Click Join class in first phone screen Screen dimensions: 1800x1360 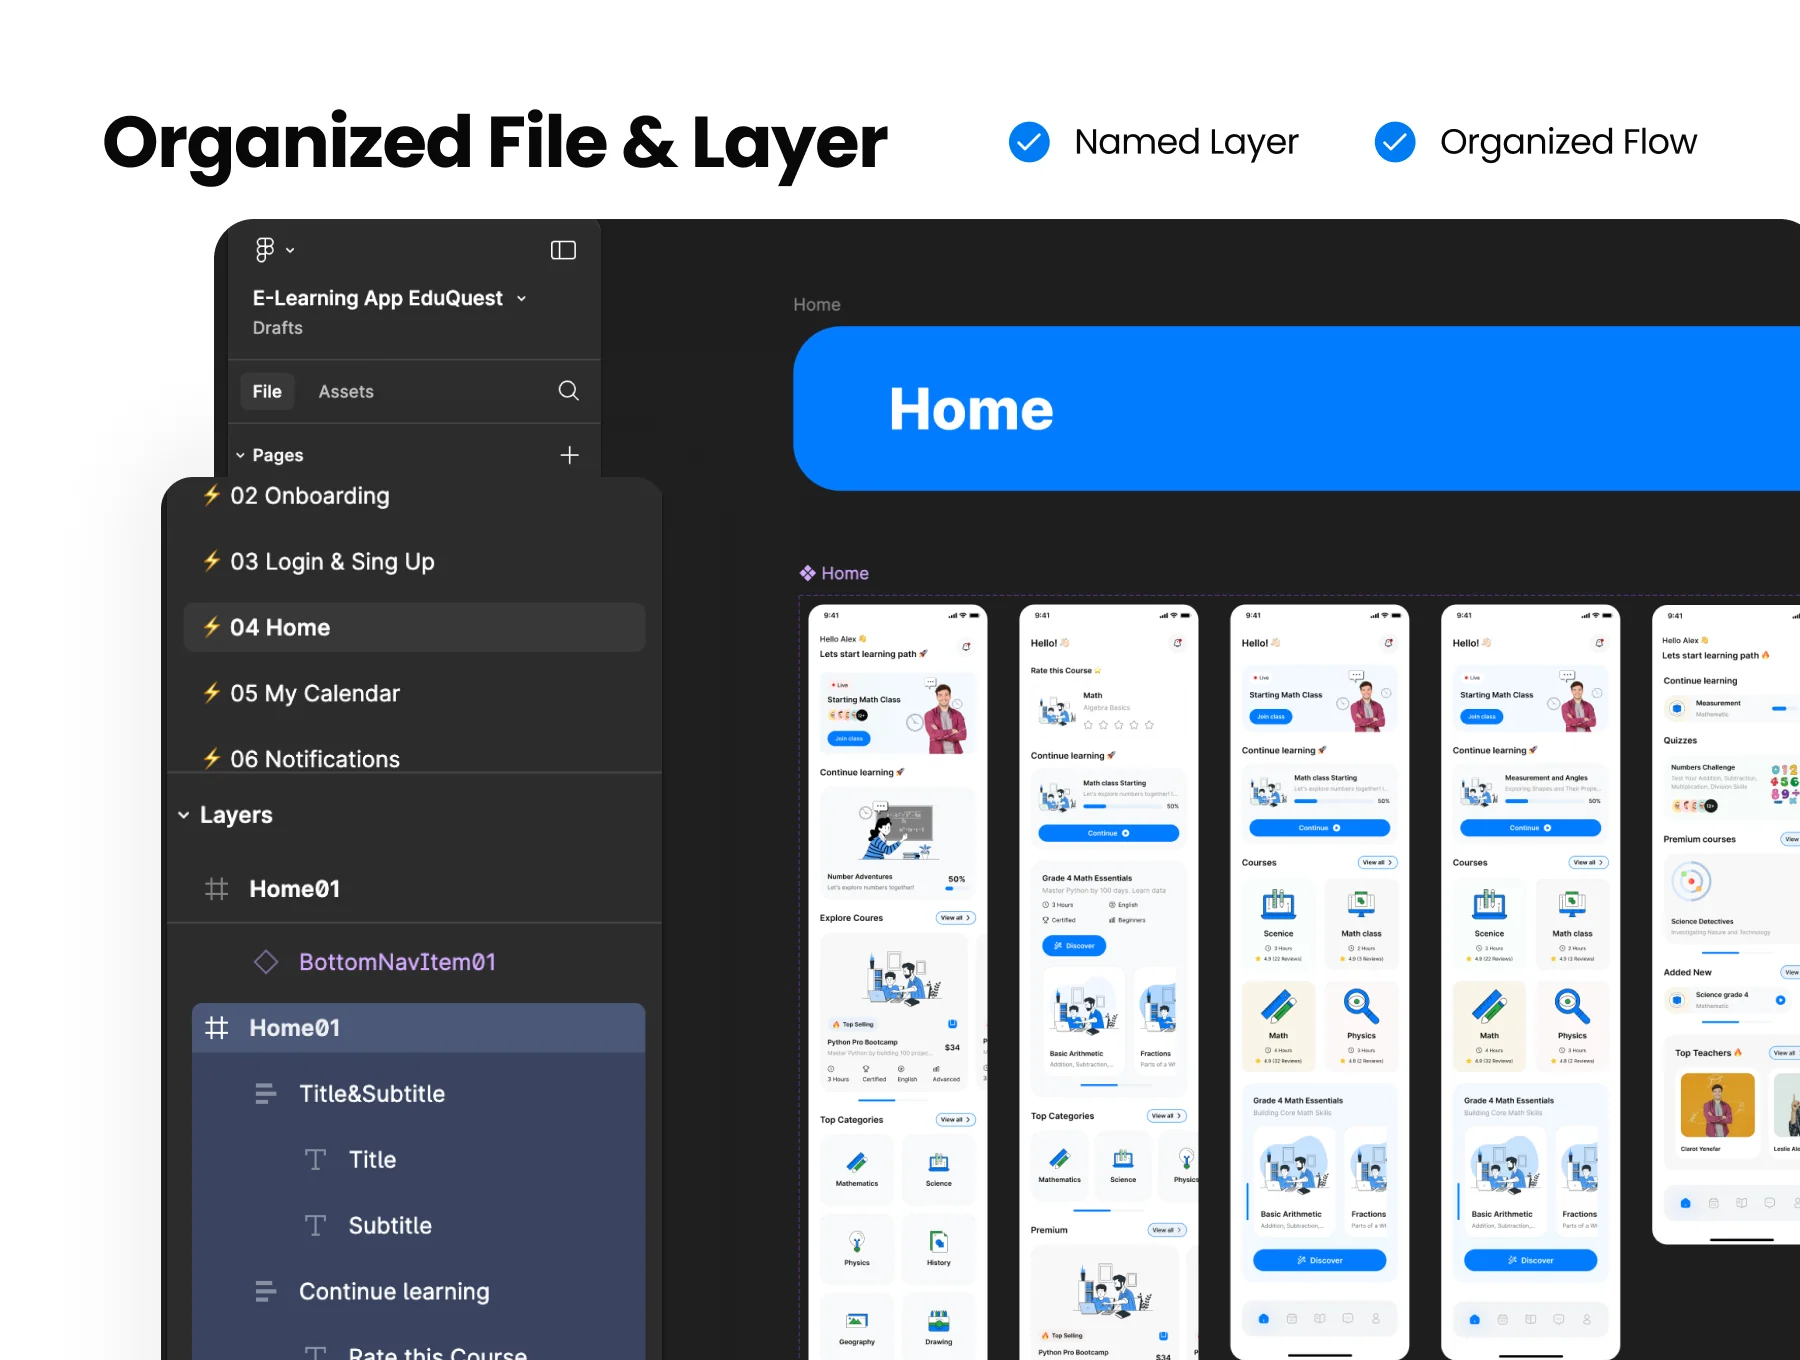[849, 739]
